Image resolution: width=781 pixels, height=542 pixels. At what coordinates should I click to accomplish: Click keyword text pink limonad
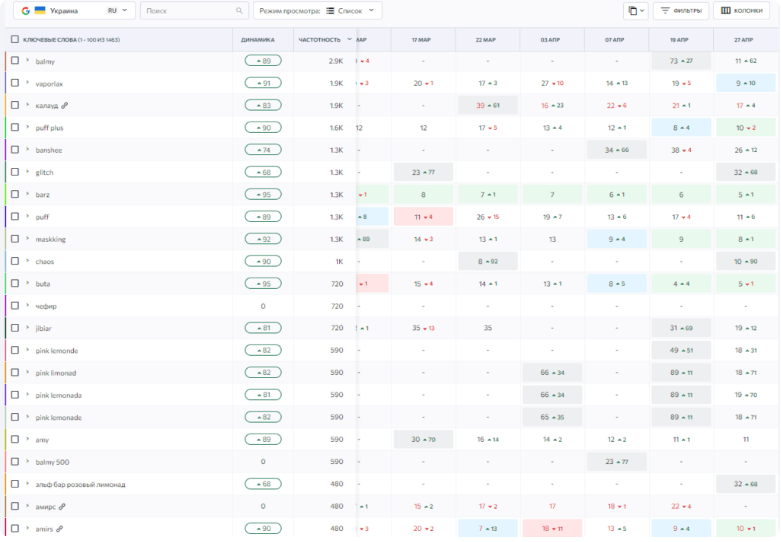coord(56,373)
